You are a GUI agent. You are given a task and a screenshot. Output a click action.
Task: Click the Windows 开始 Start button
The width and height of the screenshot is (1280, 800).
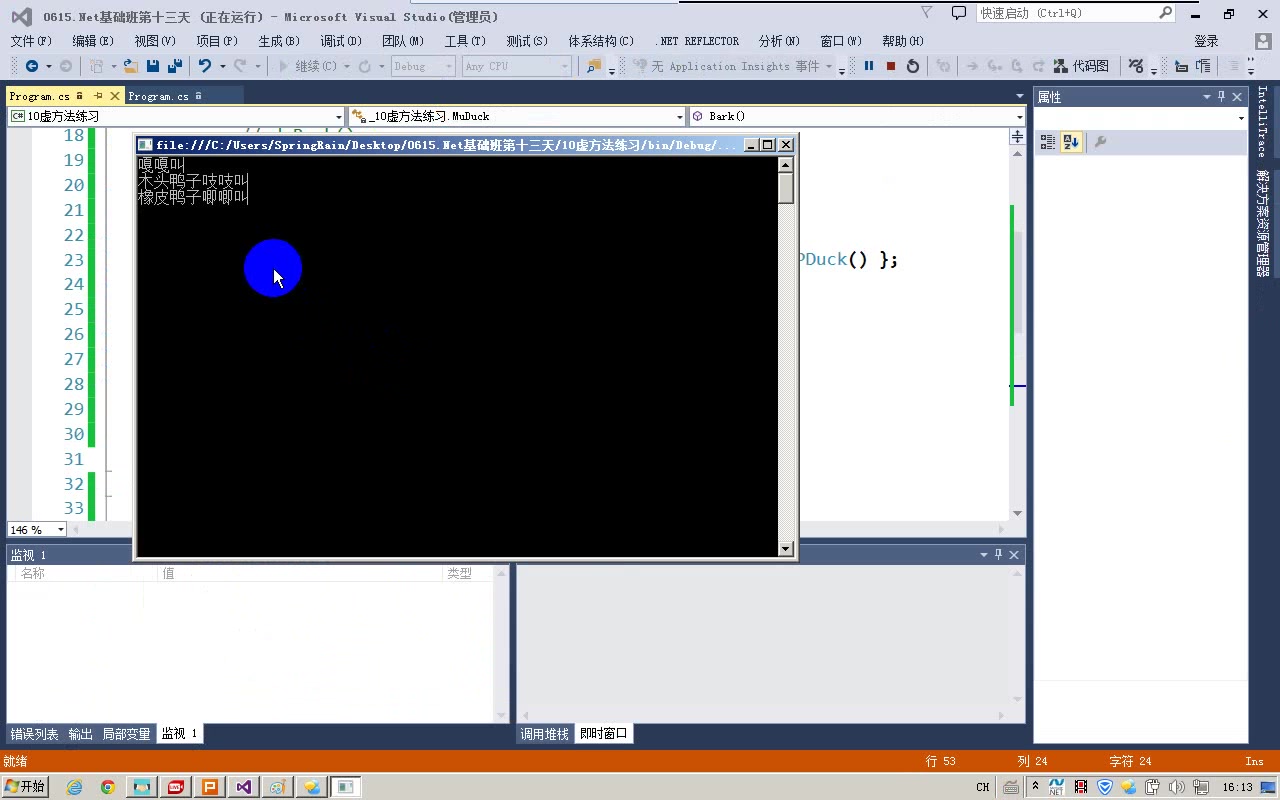point(26,787)
